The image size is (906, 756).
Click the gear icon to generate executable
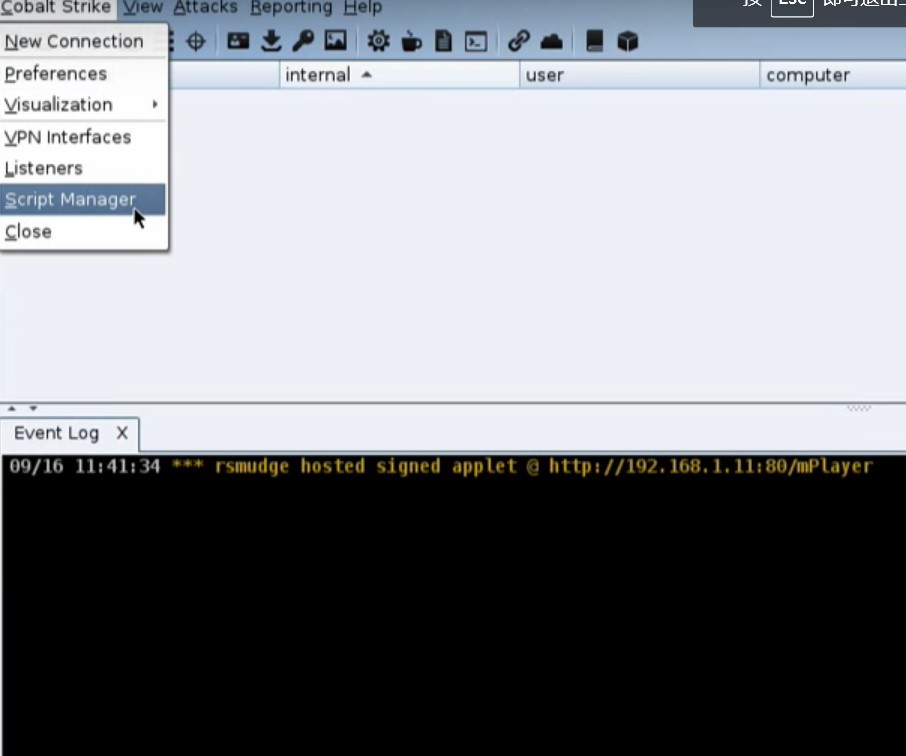(x=378, y=41)
